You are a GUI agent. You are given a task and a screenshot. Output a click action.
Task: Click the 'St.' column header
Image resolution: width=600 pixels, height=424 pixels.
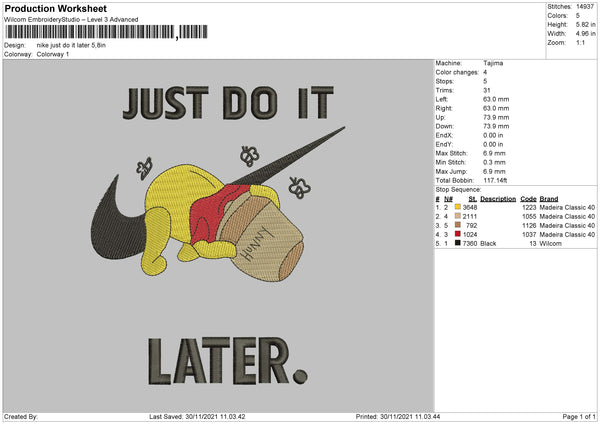(x=473, y=199)
